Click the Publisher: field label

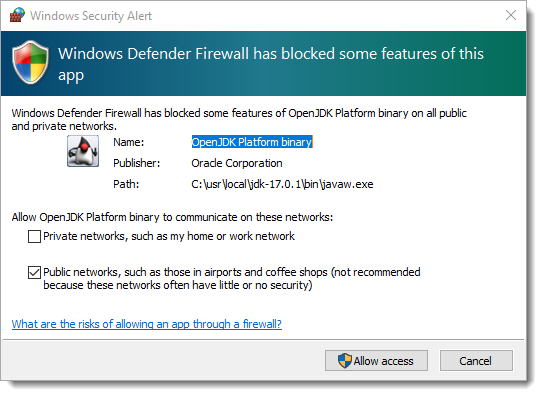[x=137, y=163]
